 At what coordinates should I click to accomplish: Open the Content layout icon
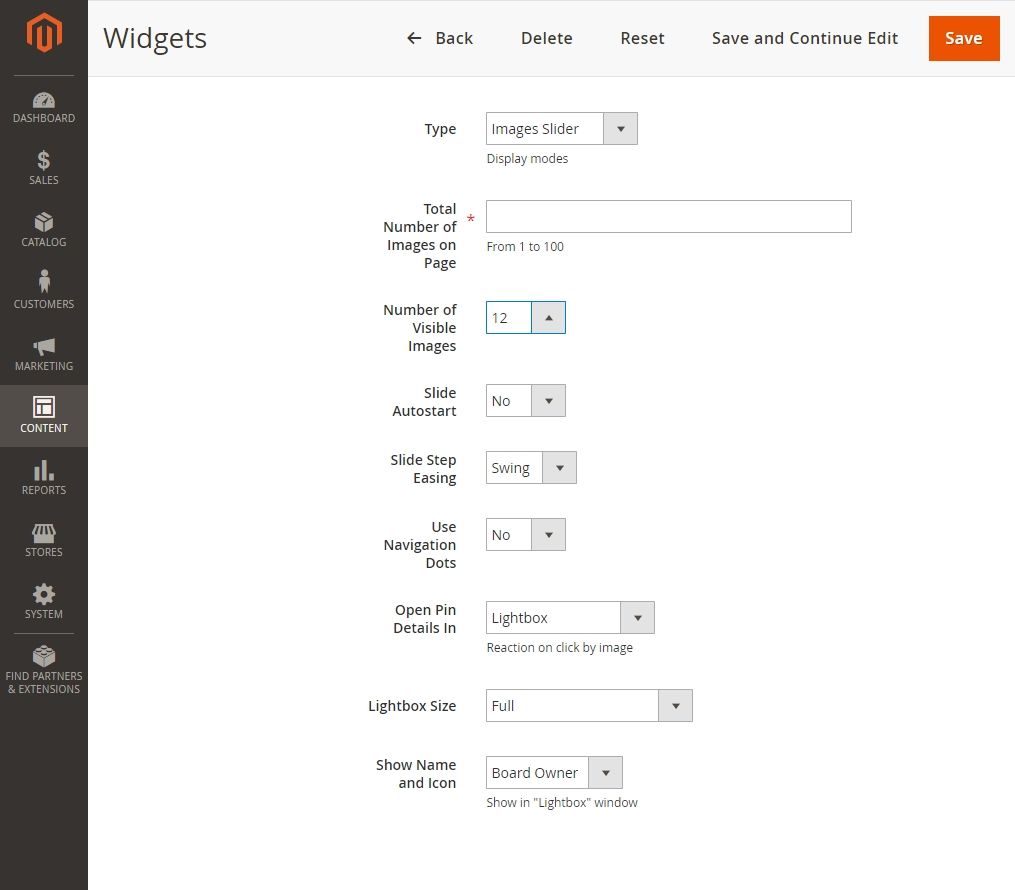44,407
